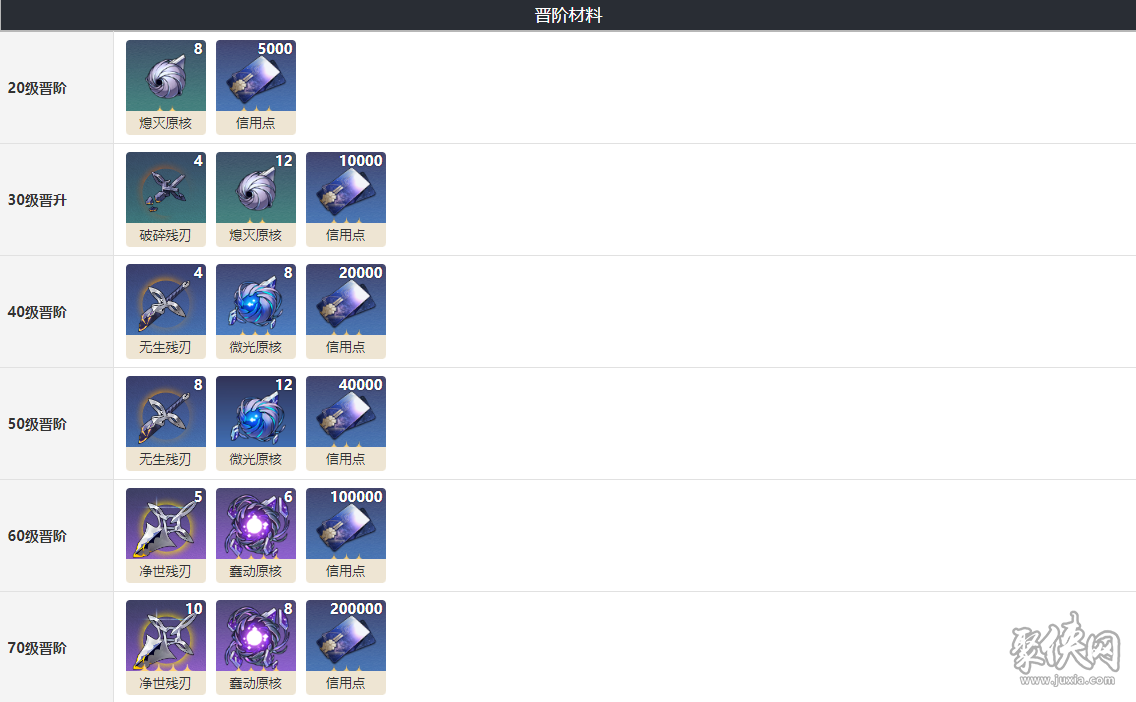Image resolution: width=1136 pixels, height=702 pixels.
Task: Click 熄灭原核 icon in 20级晋阶 row
Action: (166, 87)
